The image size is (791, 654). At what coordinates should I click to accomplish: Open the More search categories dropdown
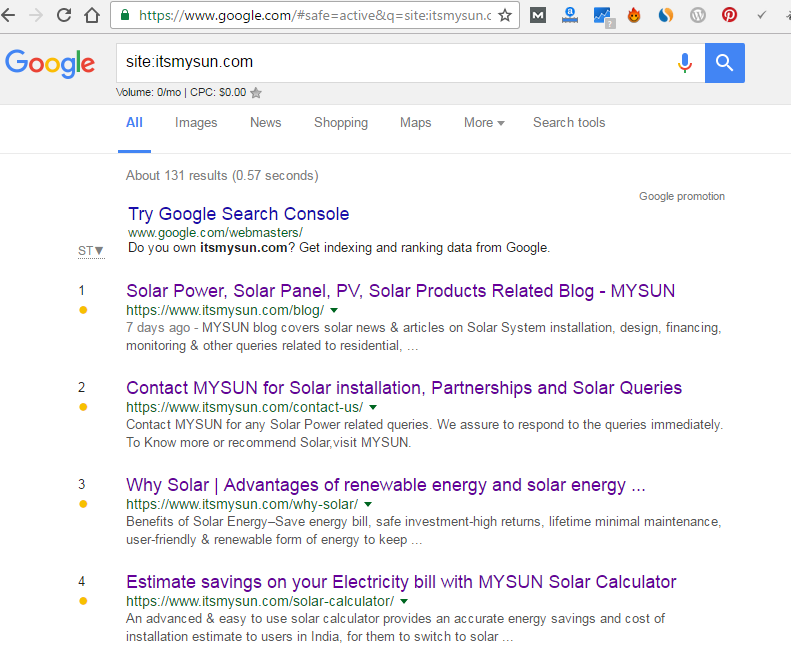[x=484, y=123]
